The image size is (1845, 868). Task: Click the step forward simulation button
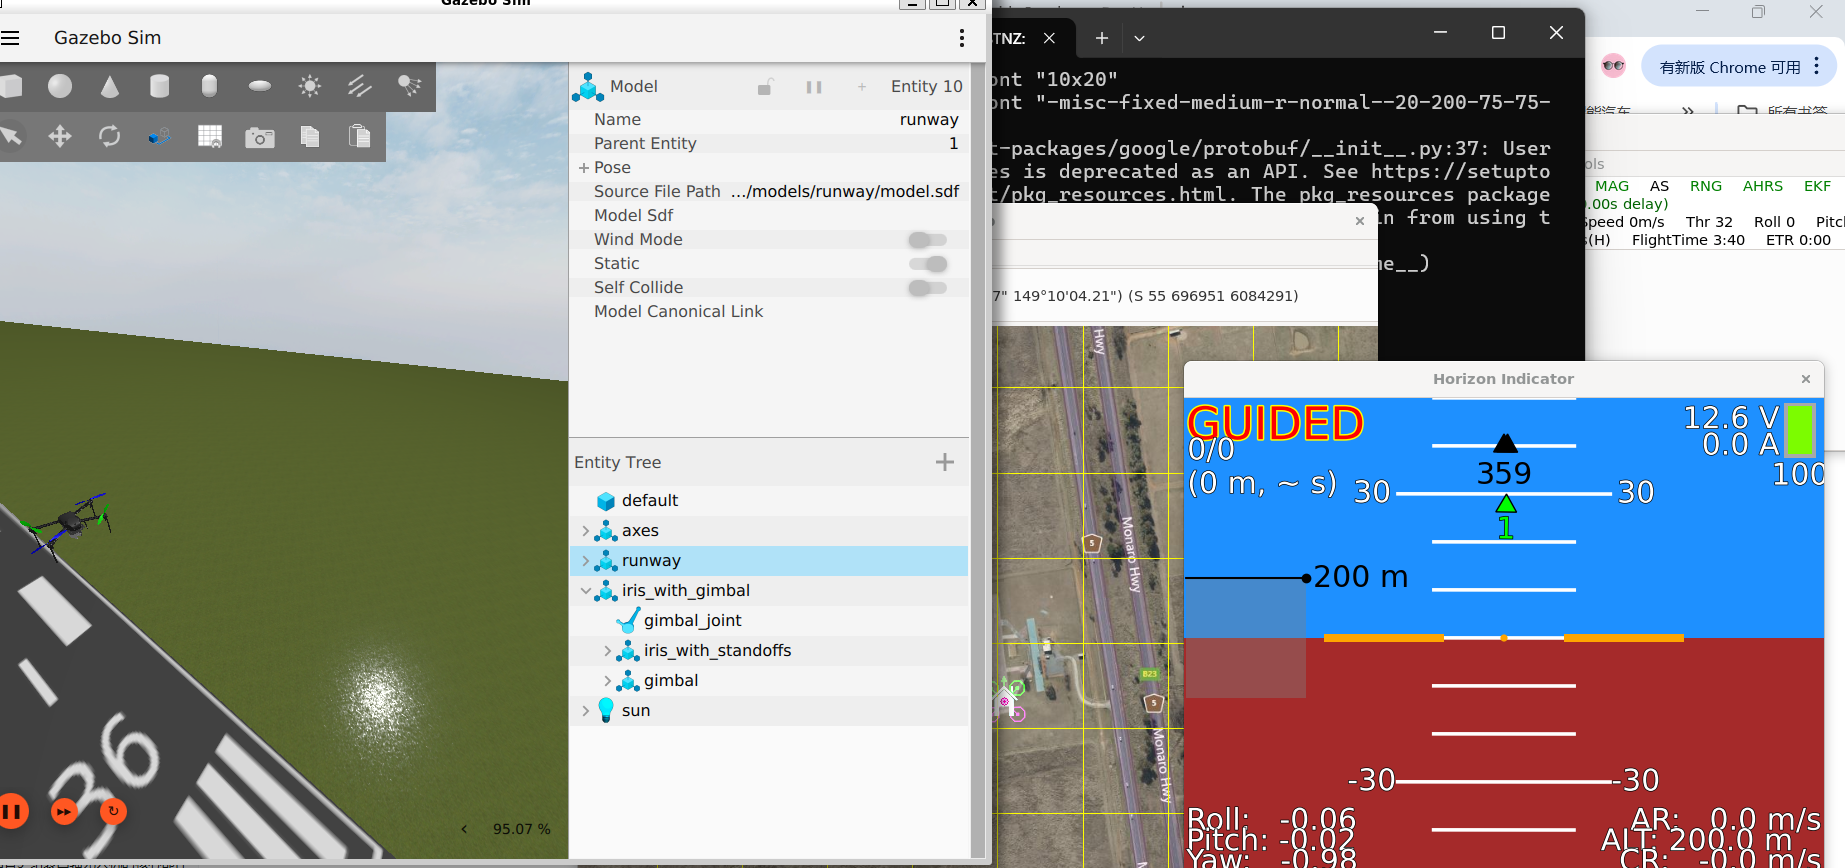pos(64,812)
